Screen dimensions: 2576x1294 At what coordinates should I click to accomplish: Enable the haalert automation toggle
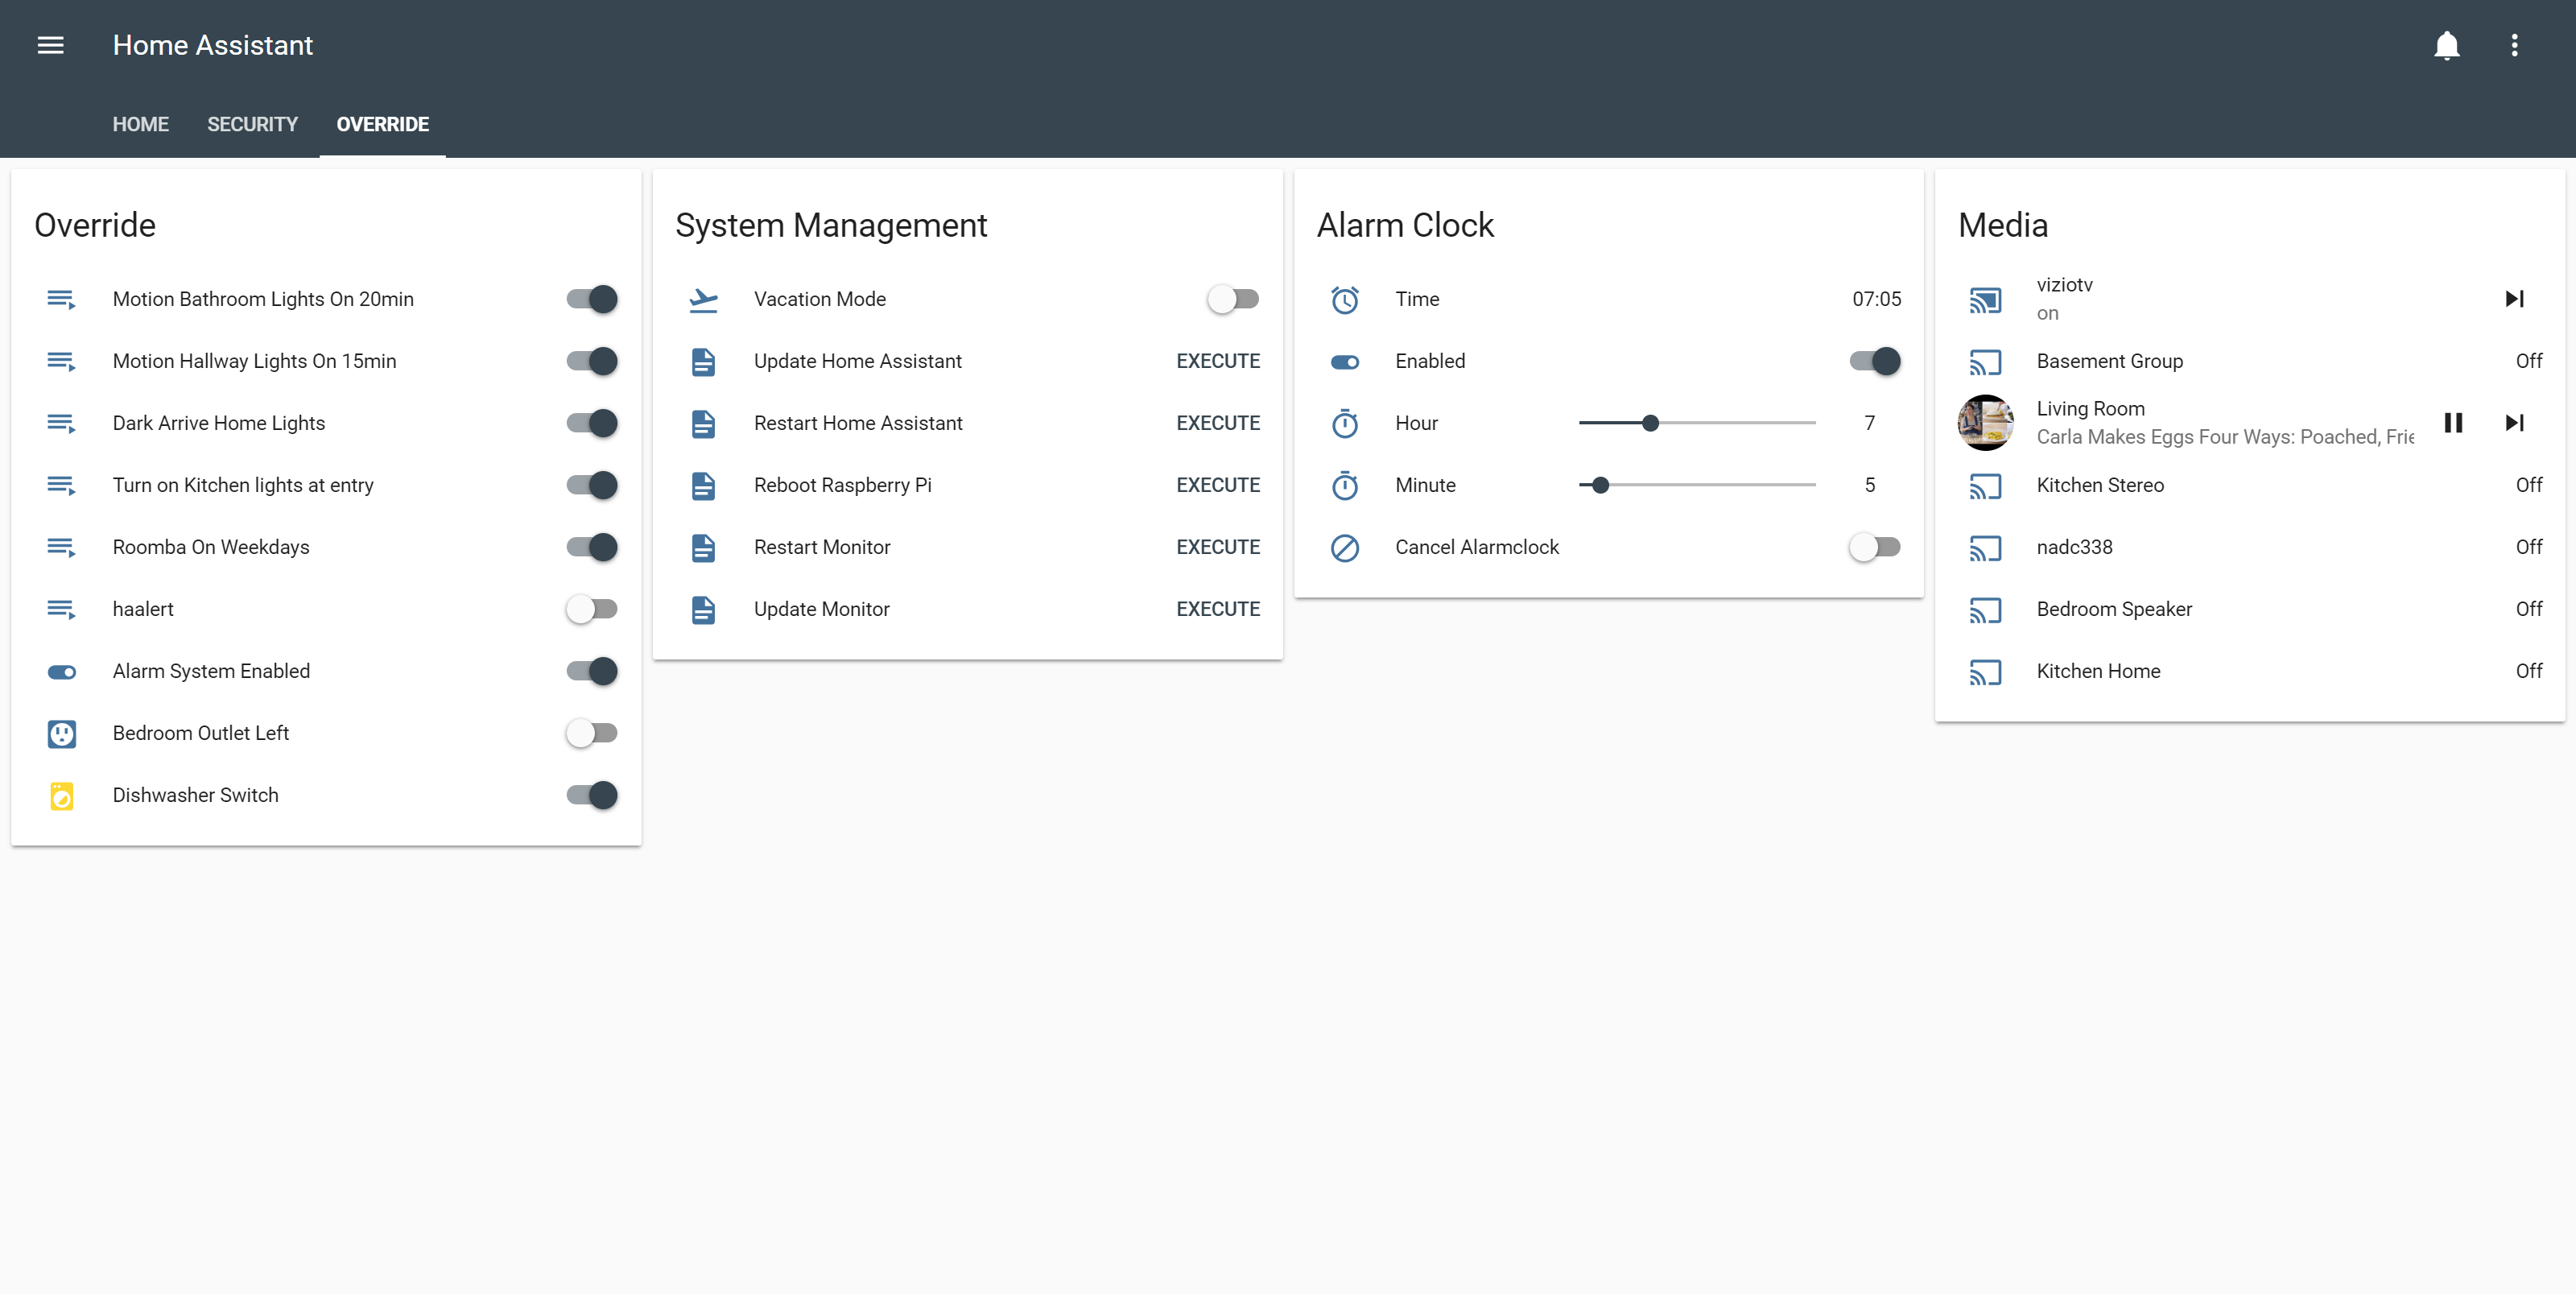(x=591, y=609)
